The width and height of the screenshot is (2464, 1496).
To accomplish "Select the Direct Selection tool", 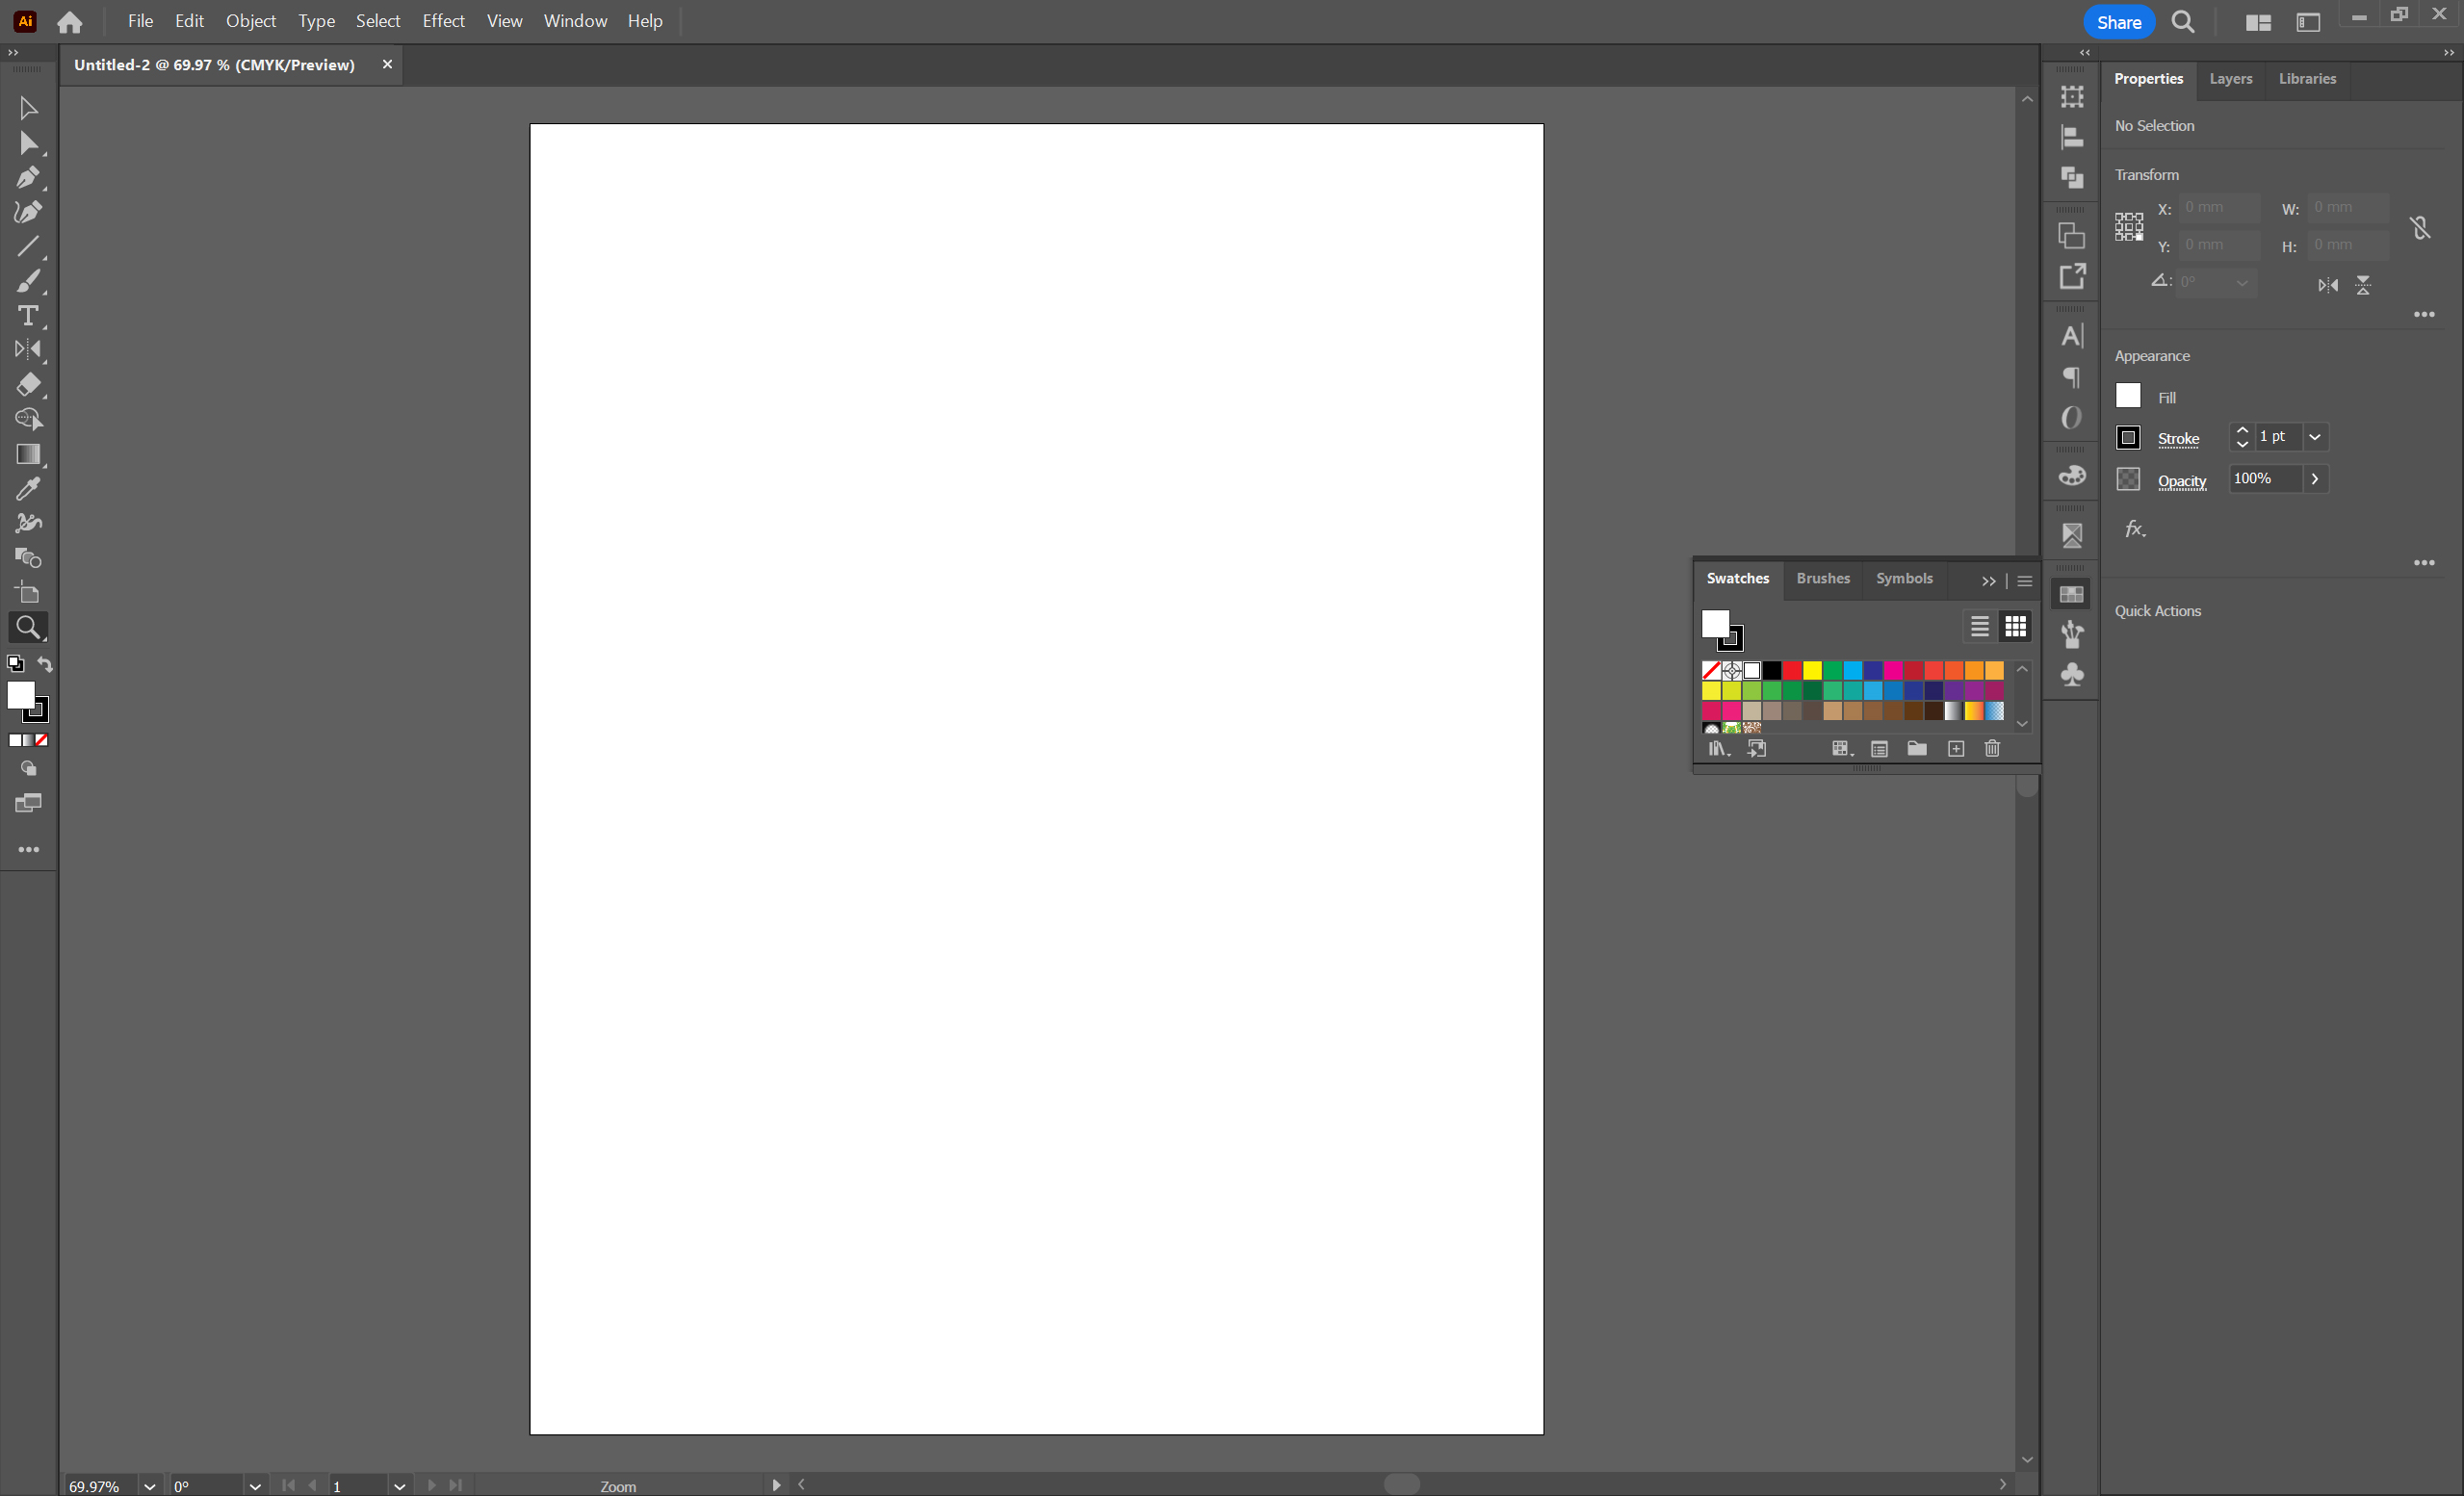I will pyautogui.click(x=28, y=143).
